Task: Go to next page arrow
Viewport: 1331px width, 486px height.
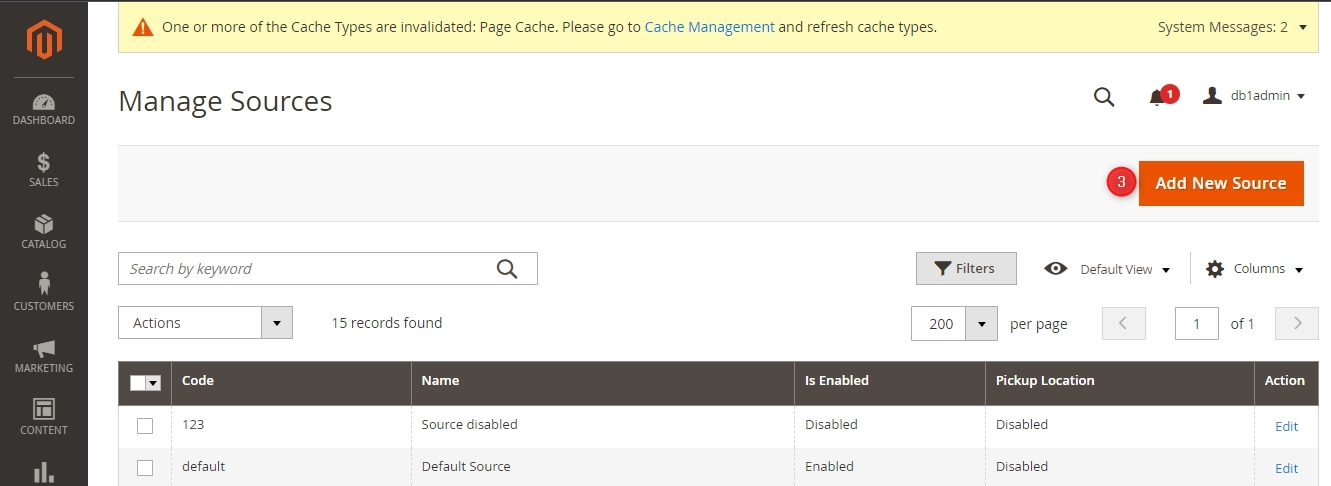Action: pos(1298,323)
